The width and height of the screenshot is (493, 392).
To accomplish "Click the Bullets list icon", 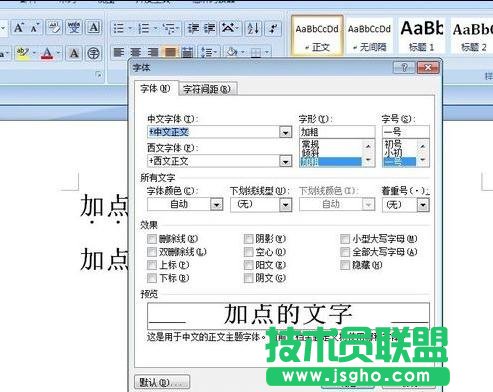I will (118, 28).
